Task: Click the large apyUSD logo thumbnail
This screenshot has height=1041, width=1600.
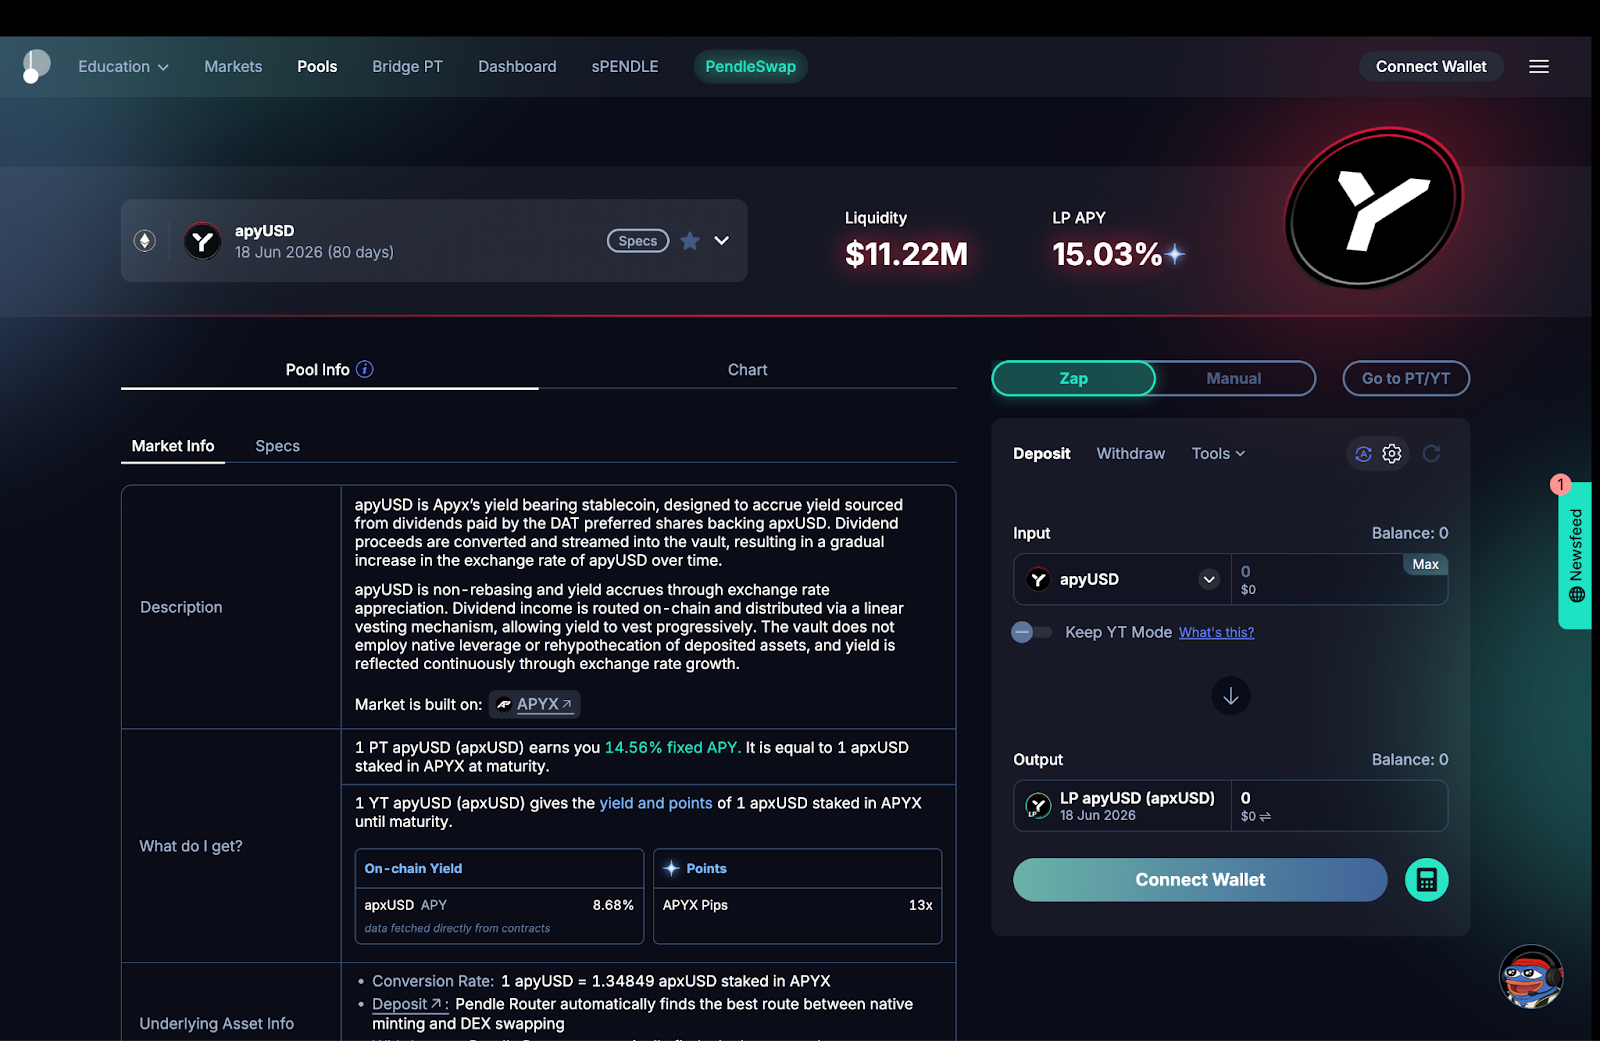Action: tap(1374, 207)
